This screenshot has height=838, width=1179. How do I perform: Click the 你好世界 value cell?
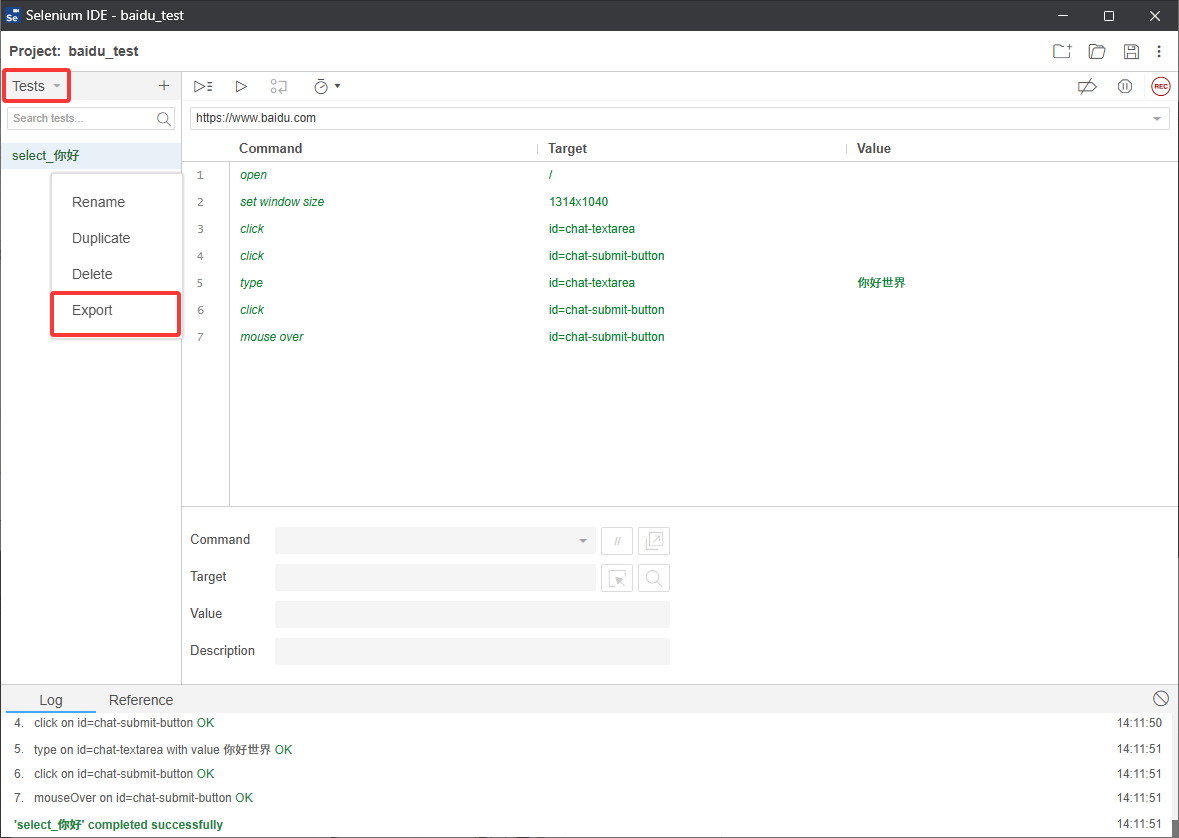tap(881, 283)
